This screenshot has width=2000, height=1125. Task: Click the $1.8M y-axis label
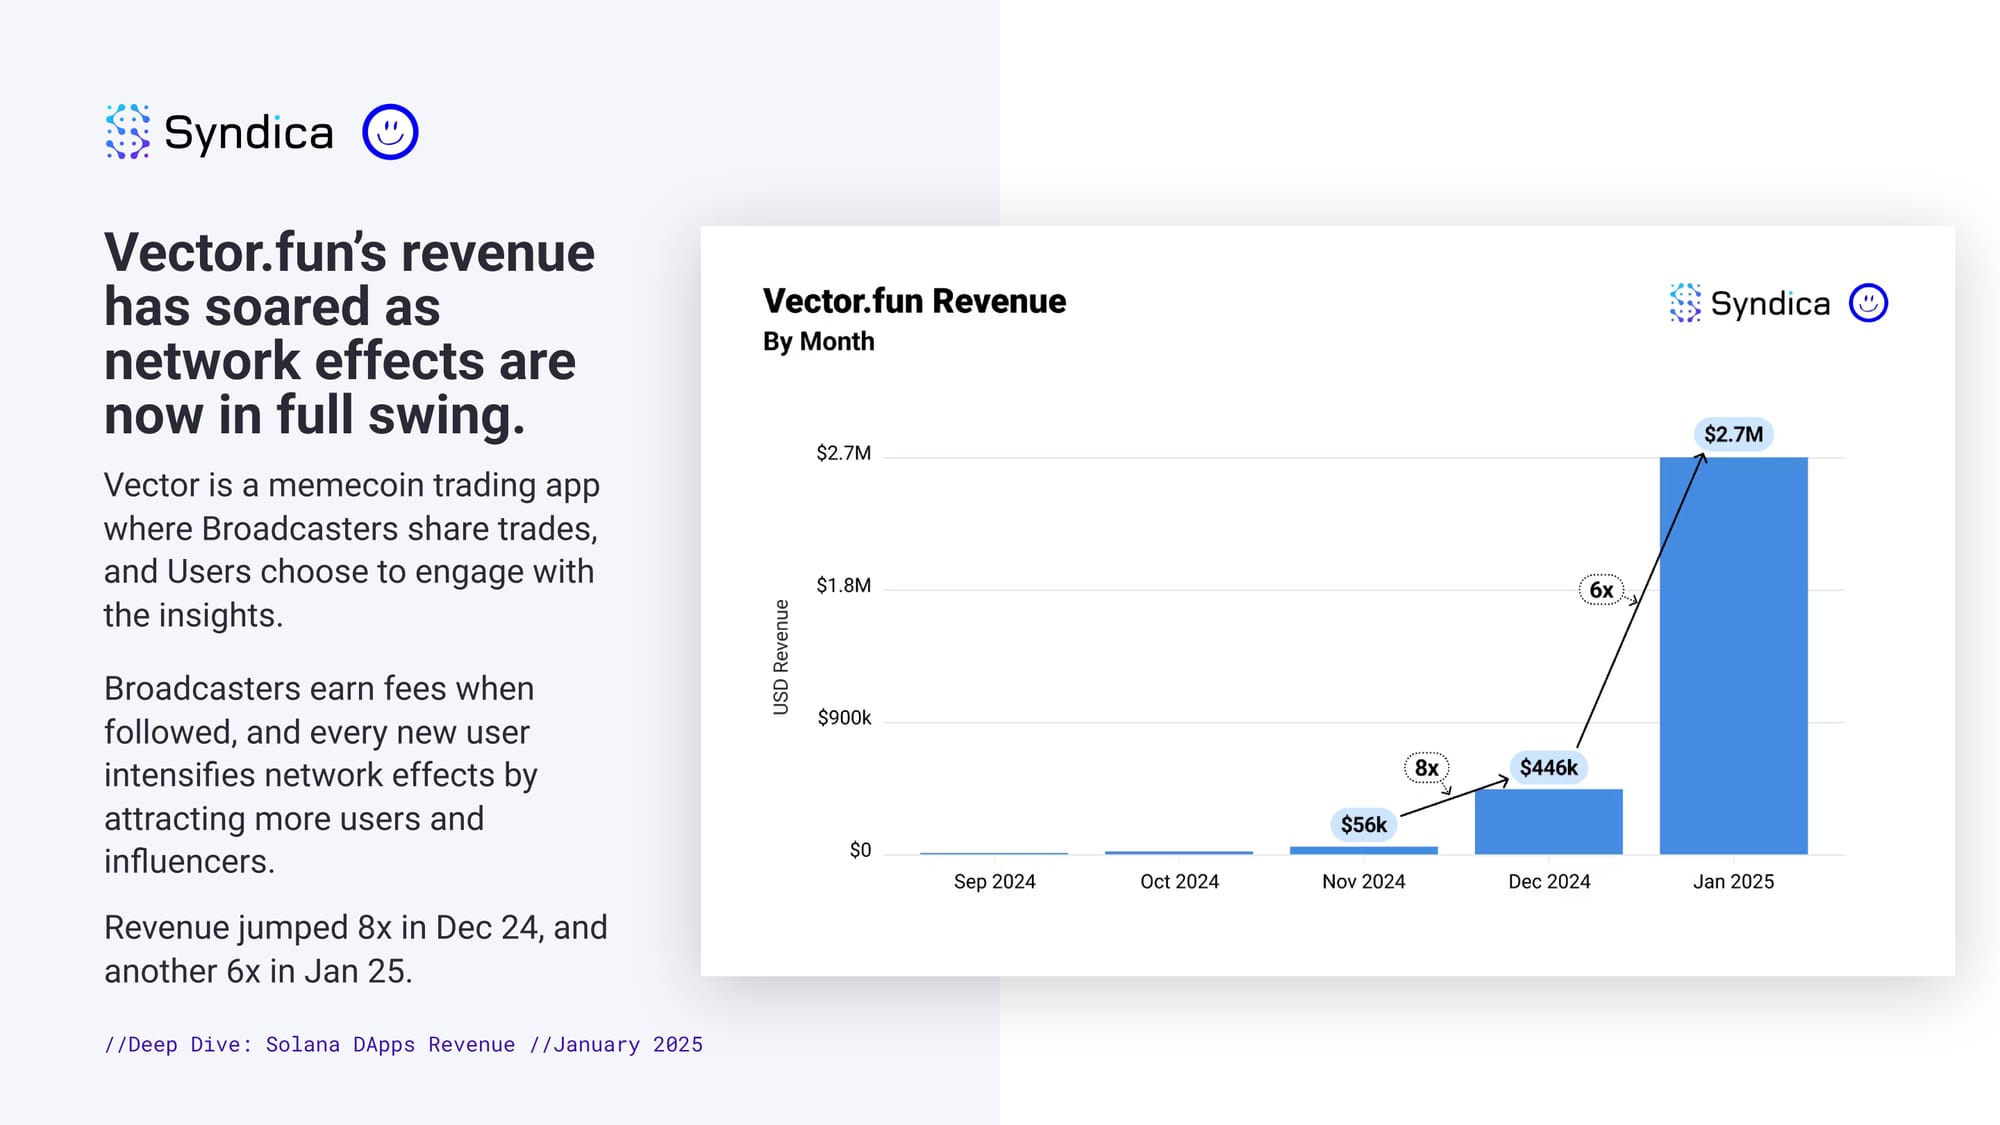pos(843,585)
